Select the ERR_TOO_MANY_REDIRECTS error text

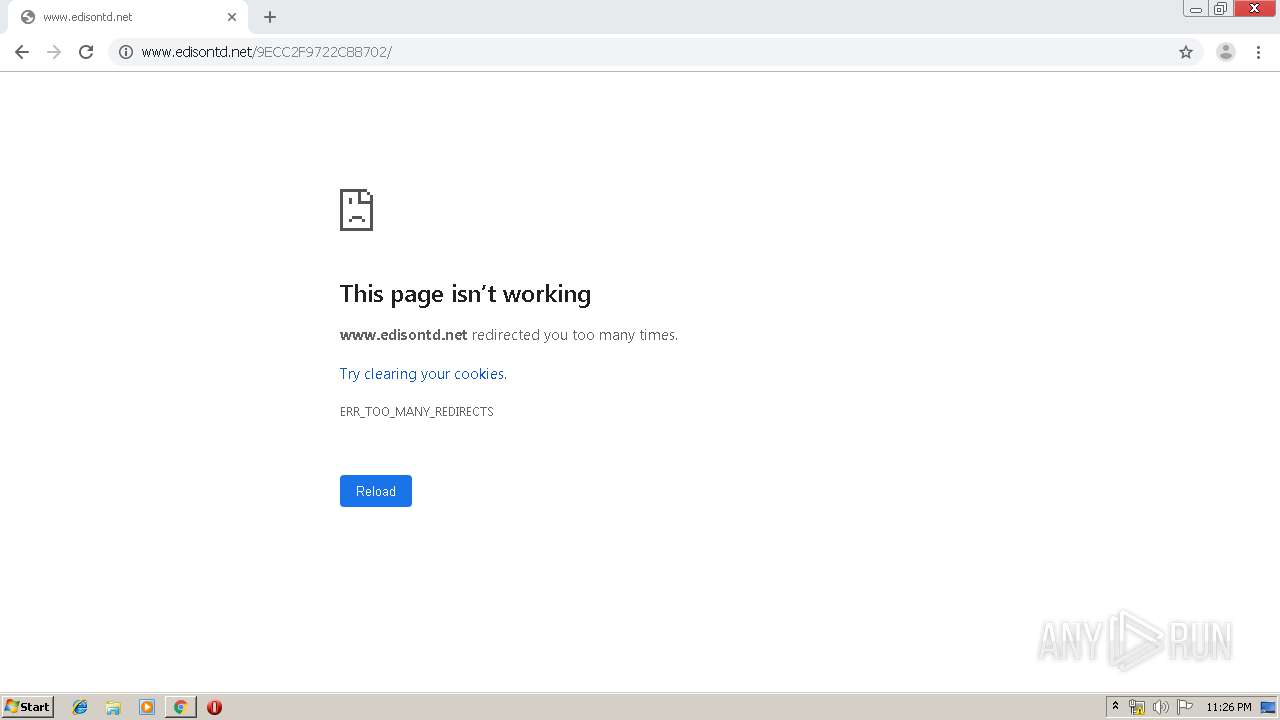tap(417, 412)
